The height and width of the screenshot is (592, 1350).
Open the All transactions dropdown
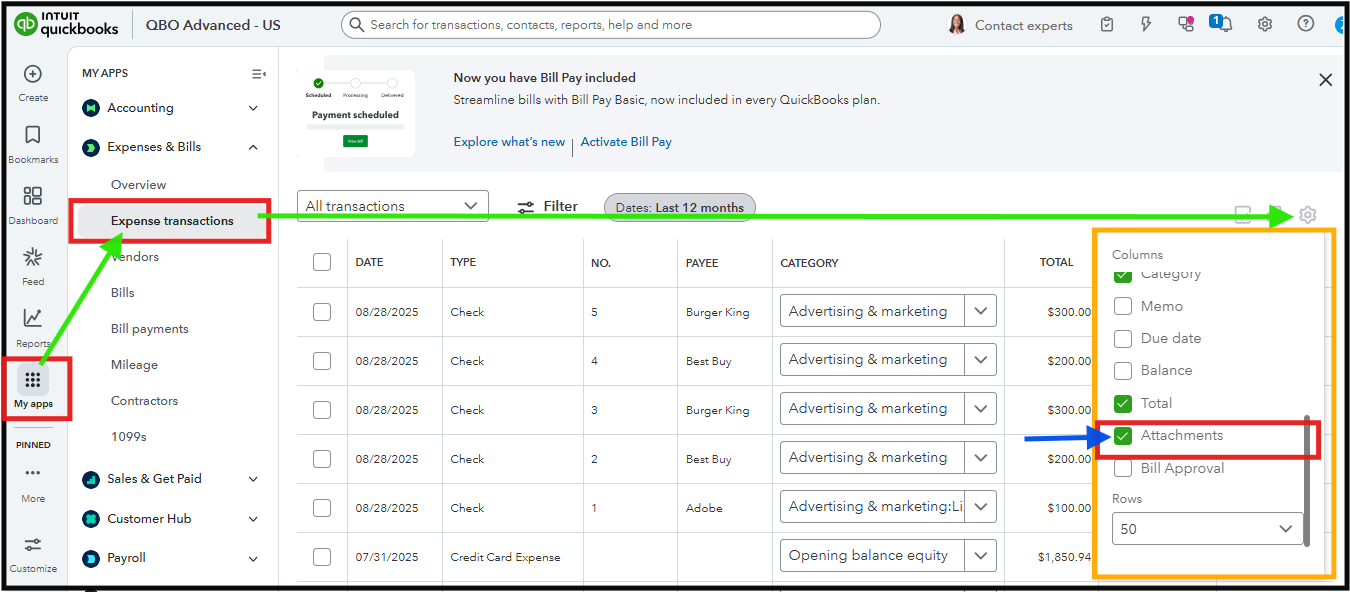pos(393,206)
